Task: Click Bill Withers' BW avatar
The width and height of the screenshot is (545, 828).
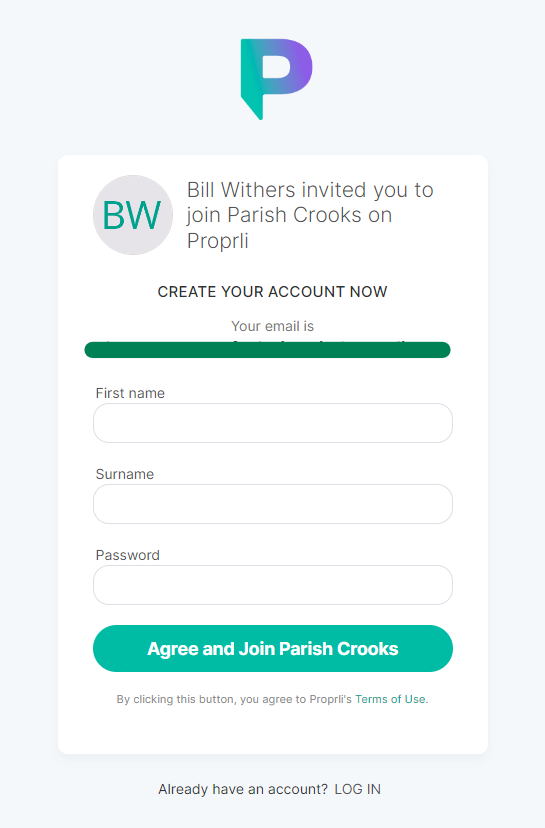Action: coord(133,215)
